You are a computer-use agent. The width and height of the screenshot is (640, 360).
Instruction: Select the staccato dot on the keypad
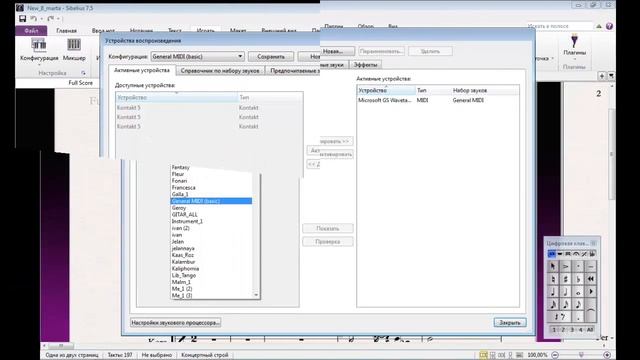click(x=578, y=267)
